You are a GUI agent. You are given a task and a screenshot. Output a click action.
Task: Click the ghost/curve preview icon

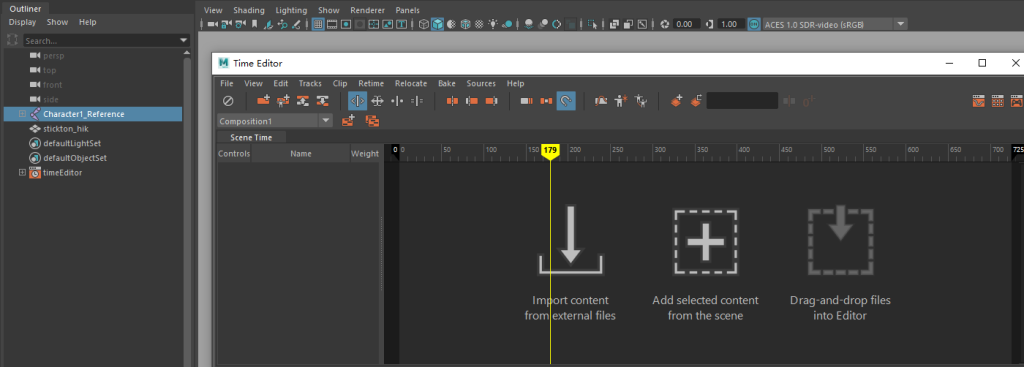(x=601, y=101)
